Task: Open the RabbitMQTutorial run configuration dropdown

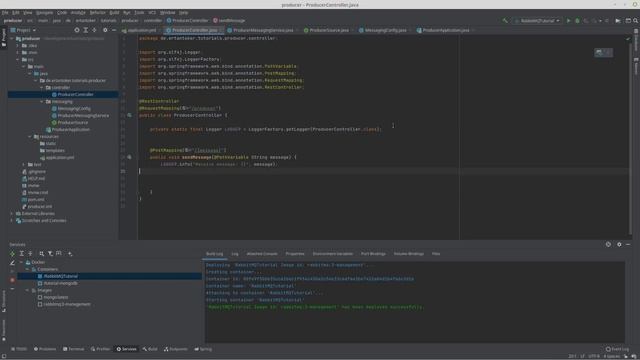Action: tap(537, 20)
